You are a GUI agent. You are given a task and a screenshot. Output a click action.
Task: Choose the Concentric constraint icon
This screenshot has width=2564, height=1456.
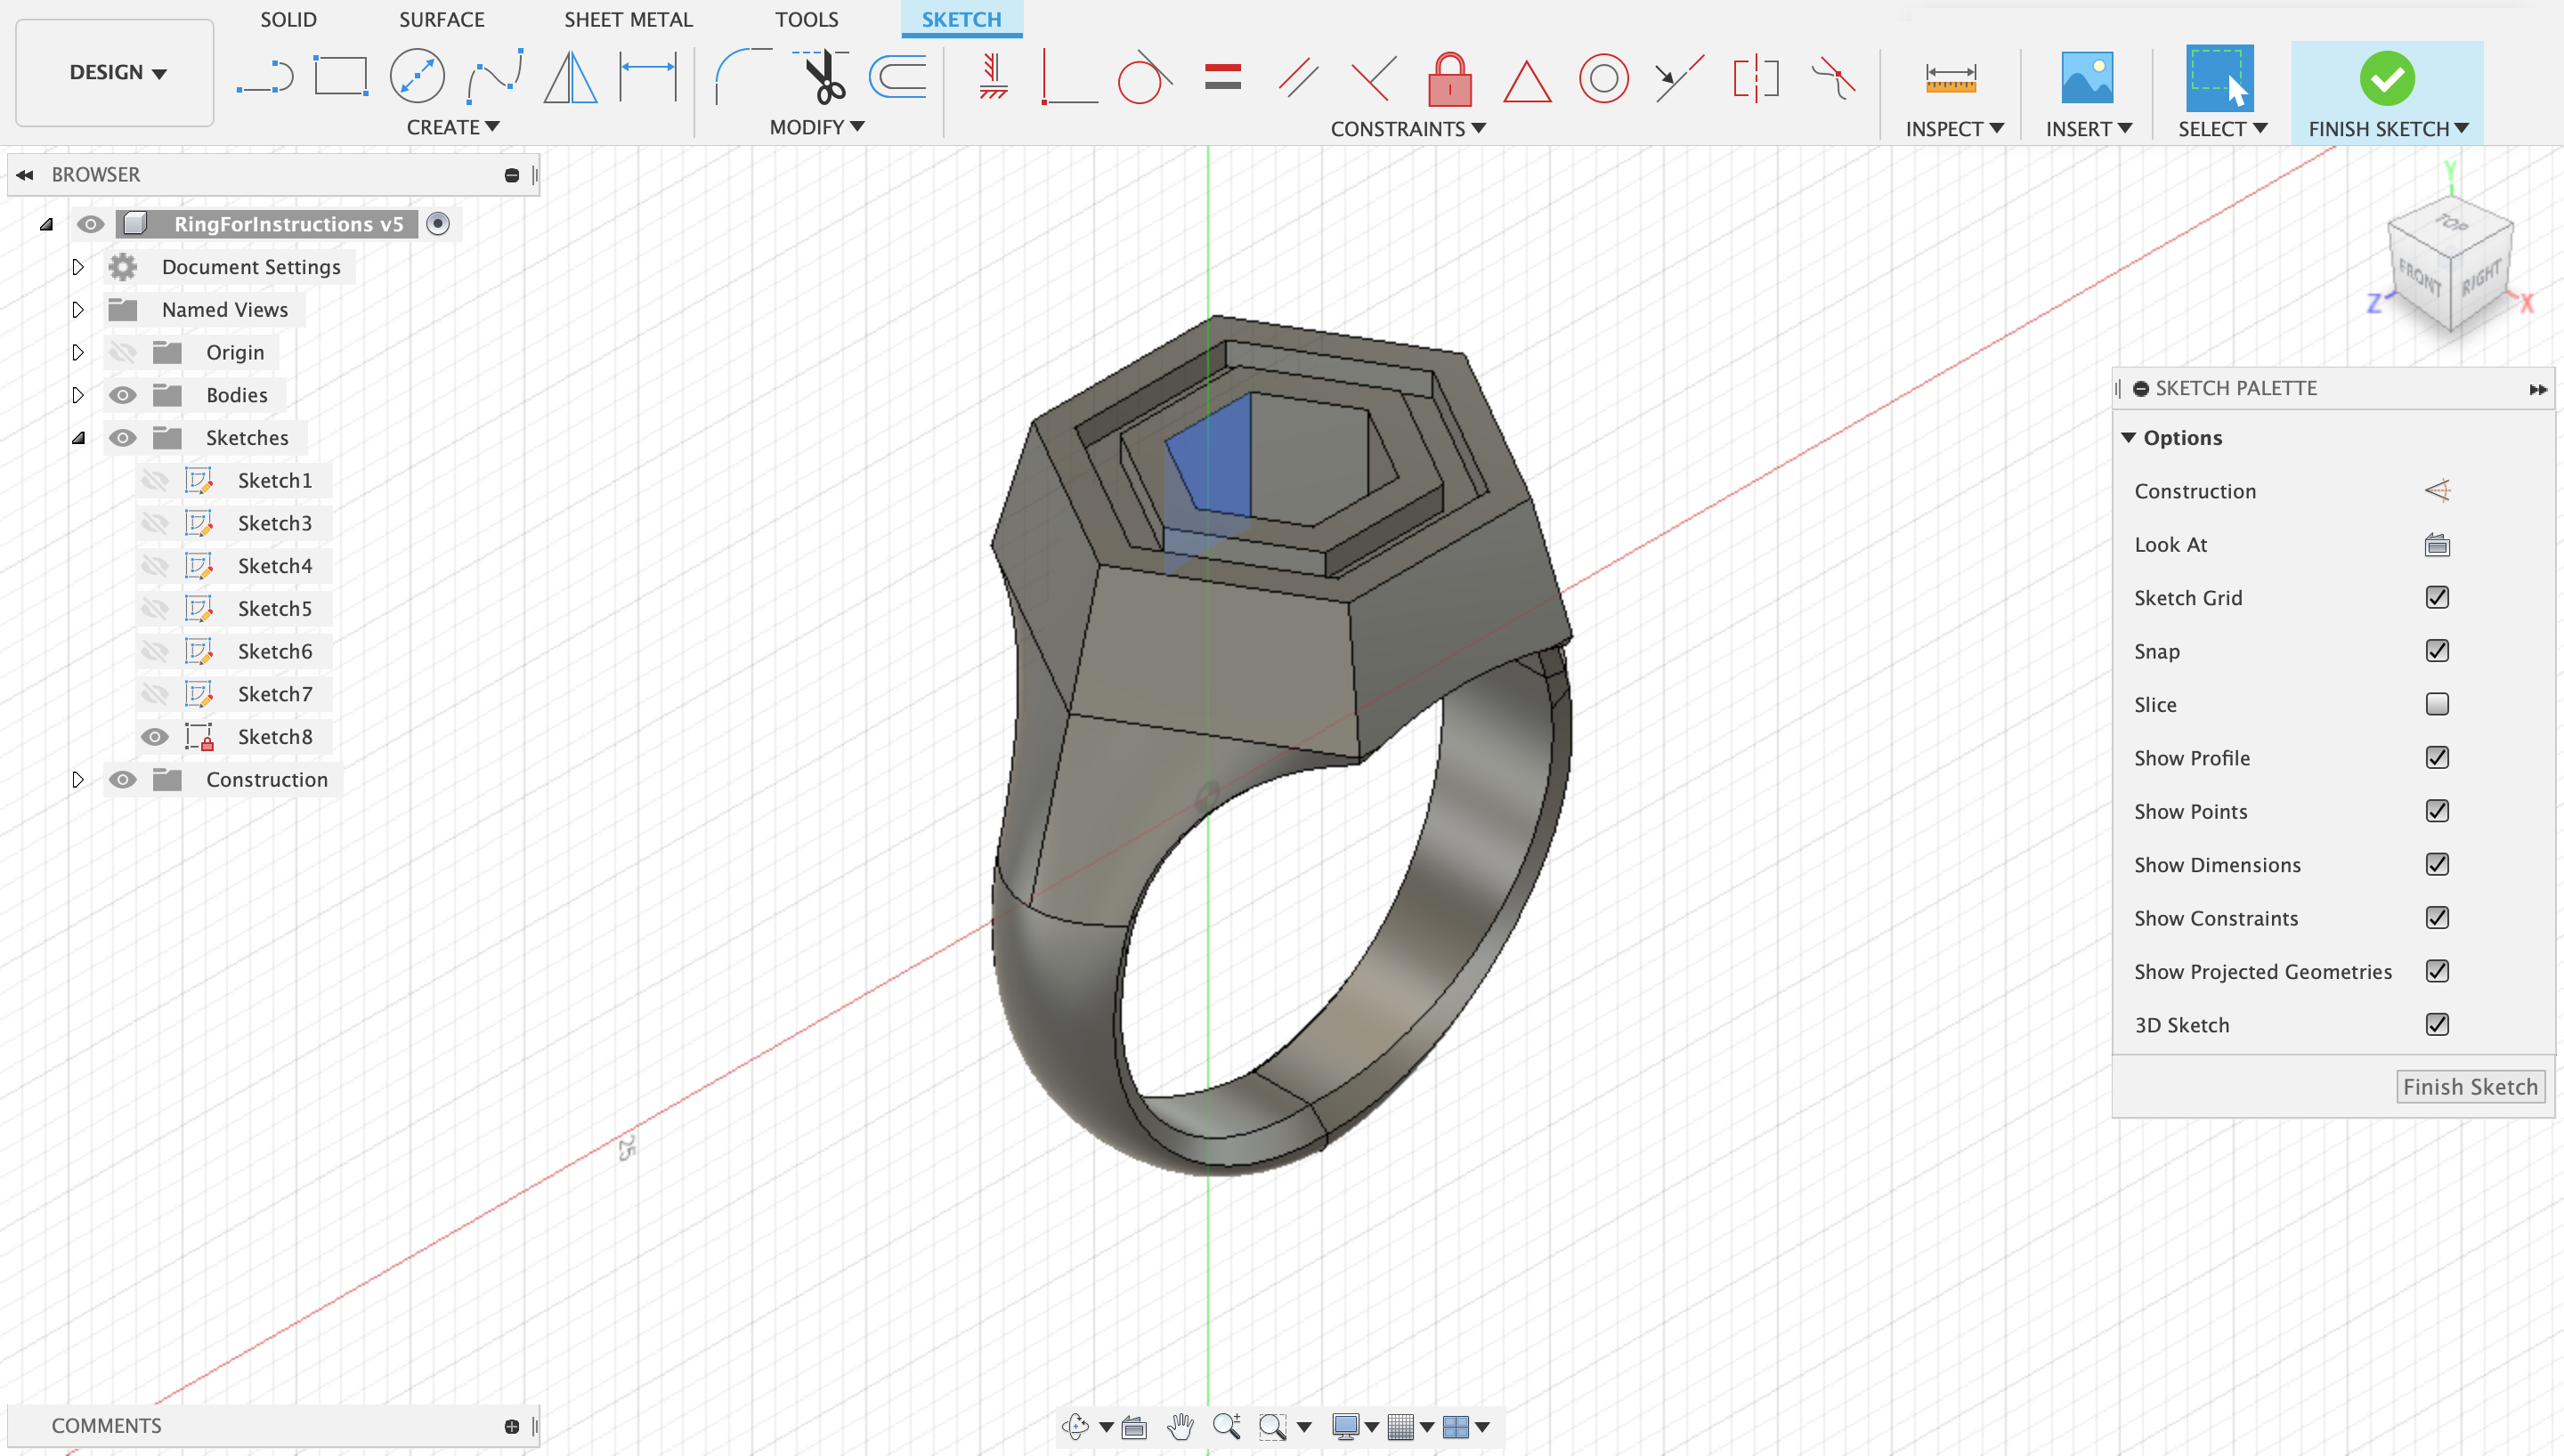(1603, 79)
